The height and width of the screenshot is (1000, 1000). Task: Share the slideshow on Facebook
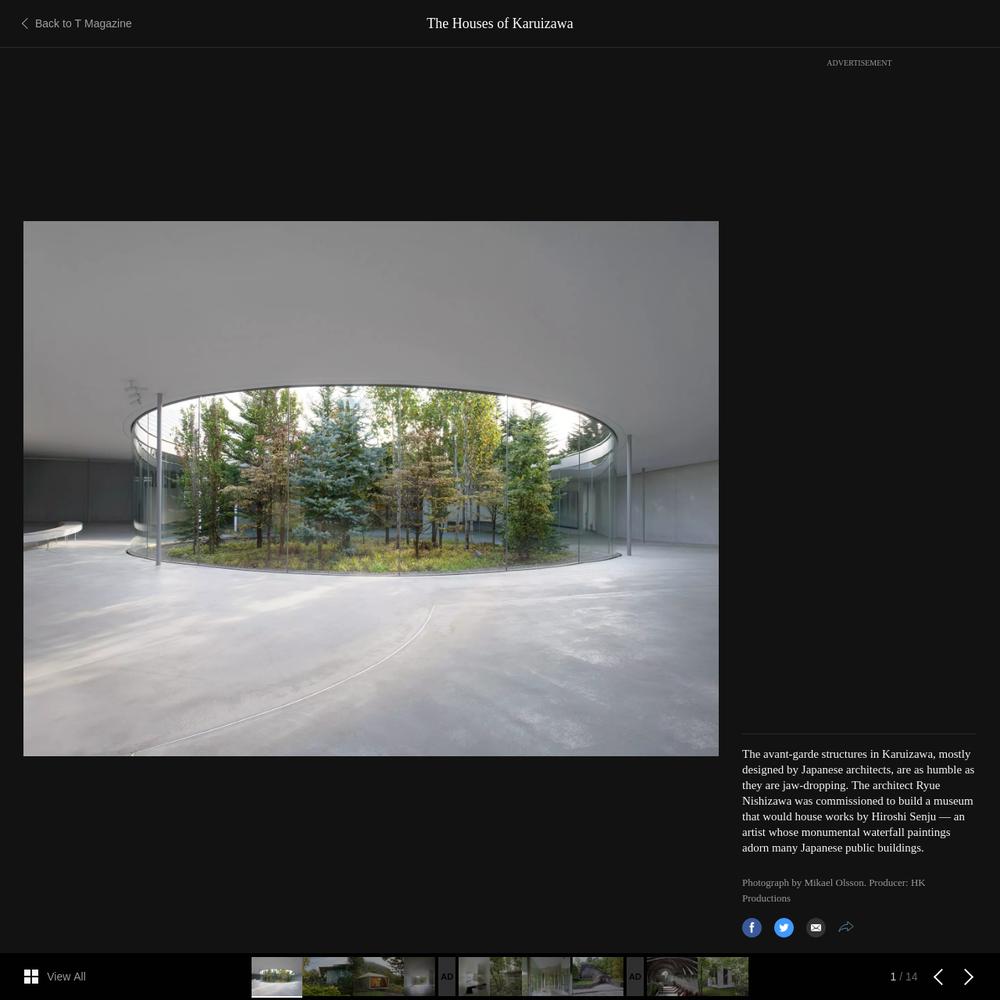tap(751, 927)
